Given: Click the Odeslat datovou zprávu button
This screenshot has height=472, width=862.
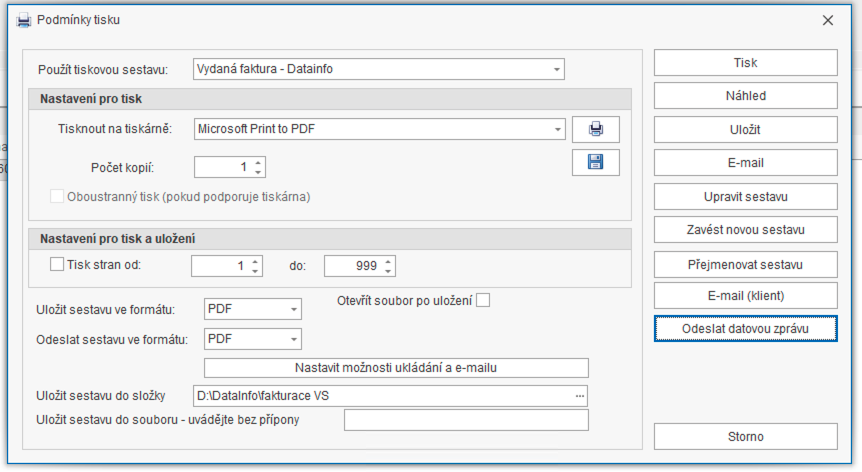Looking at the screenshot, I should pos(745,329).
